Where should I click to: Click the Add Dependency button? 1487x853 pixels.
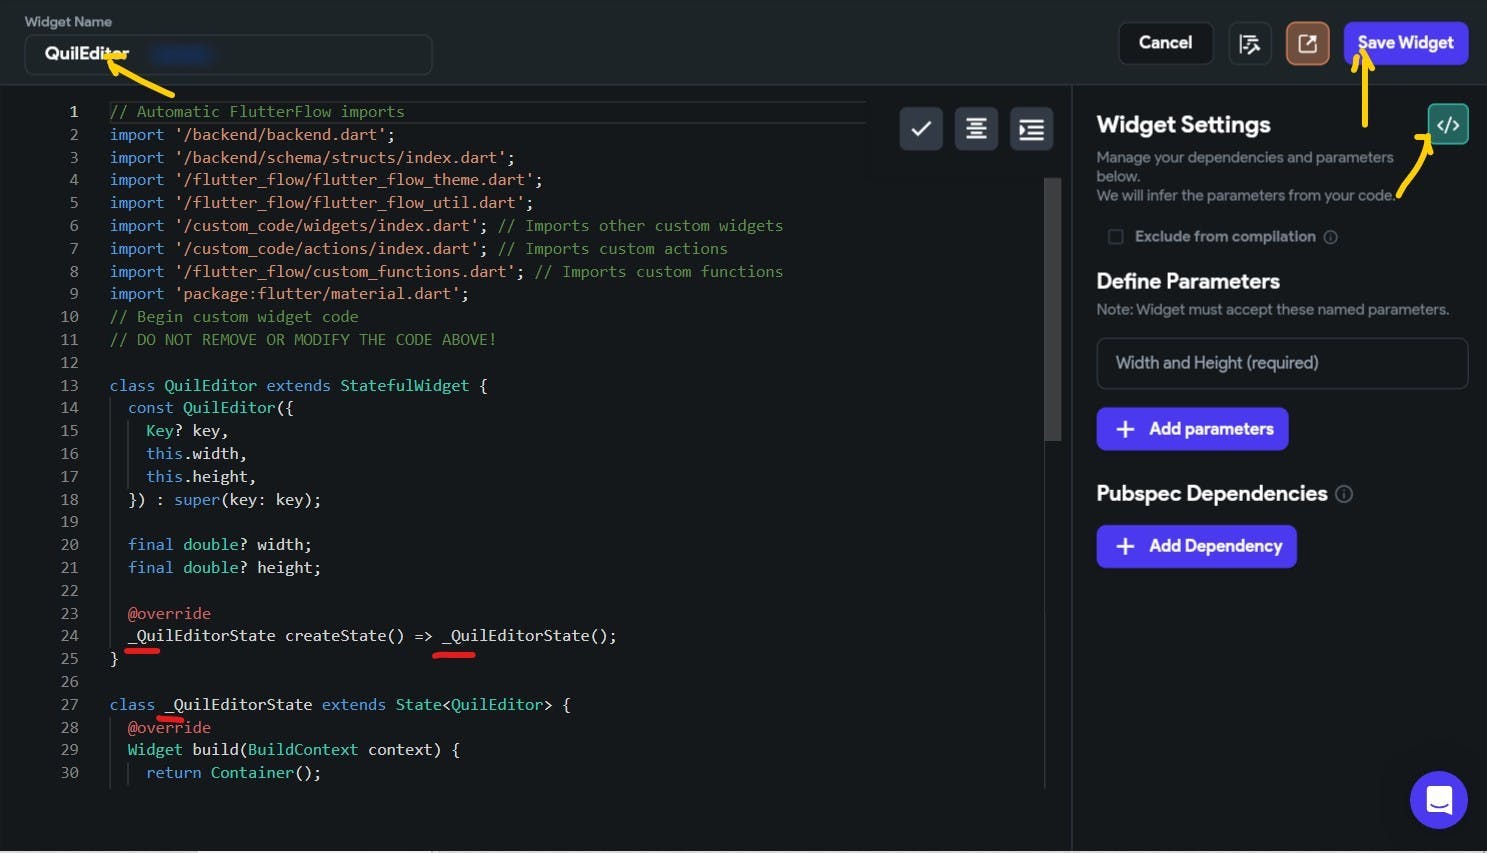1196,546
